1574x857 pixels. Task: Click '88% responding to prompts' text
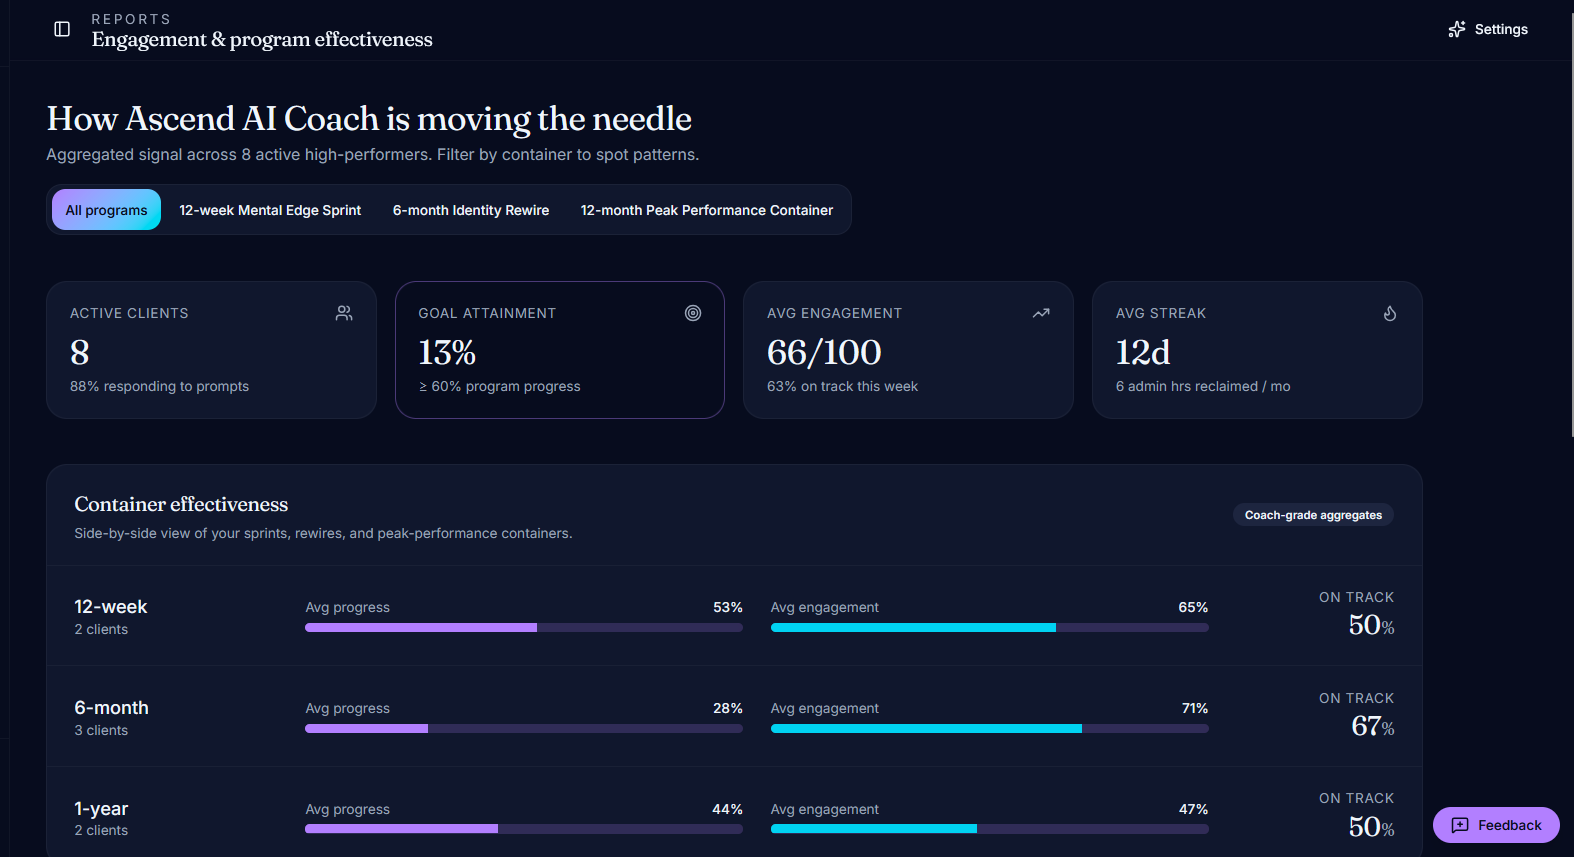point(159,386)
